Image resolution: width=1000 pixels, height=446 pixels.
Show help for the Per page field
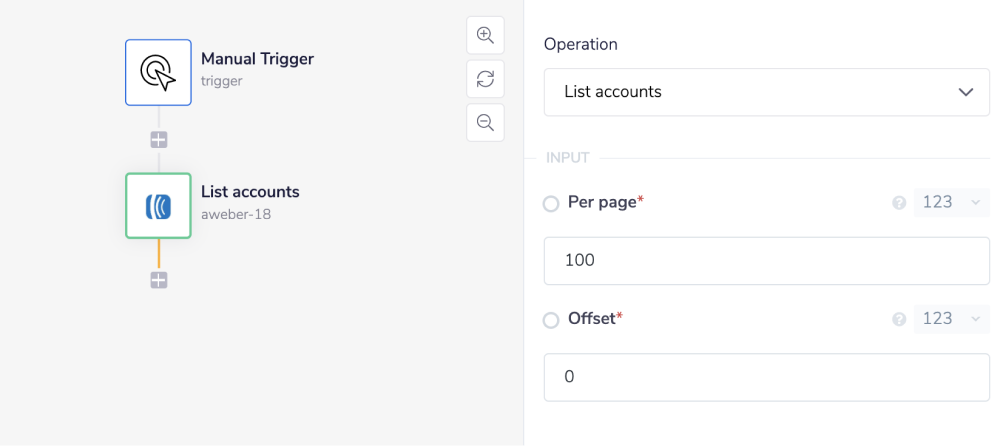point(899,203)
